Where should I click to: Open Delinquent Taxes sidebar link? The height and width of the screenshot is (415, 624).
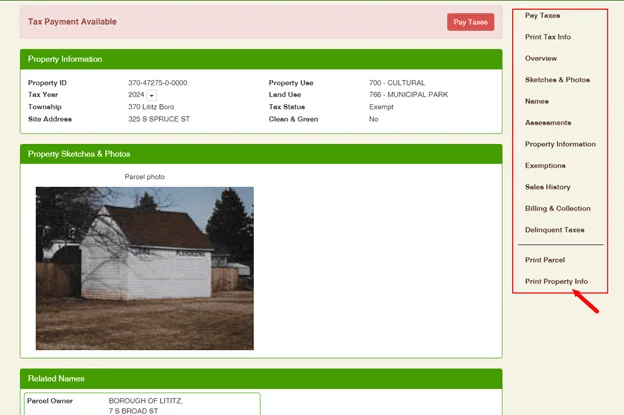pyautogui.click(x=555, y=230)
